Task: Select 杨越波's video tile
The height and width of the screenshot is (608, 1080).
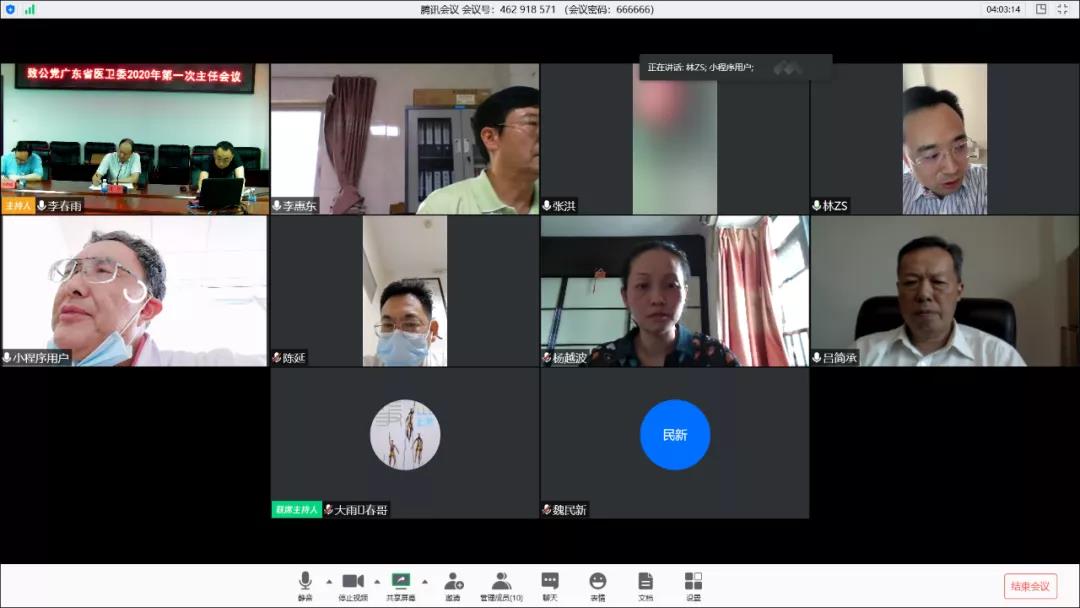Action: (x=675, y=291)
